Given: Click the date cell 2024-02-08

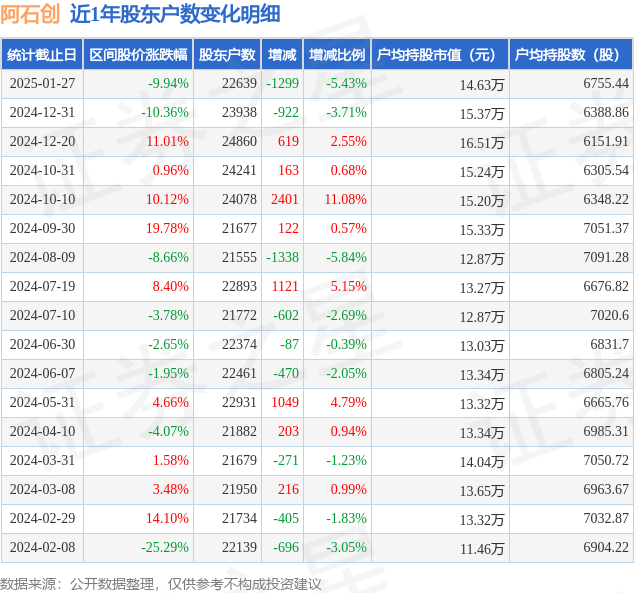Looking at the screenshot, I should click(x=42, y=548).
